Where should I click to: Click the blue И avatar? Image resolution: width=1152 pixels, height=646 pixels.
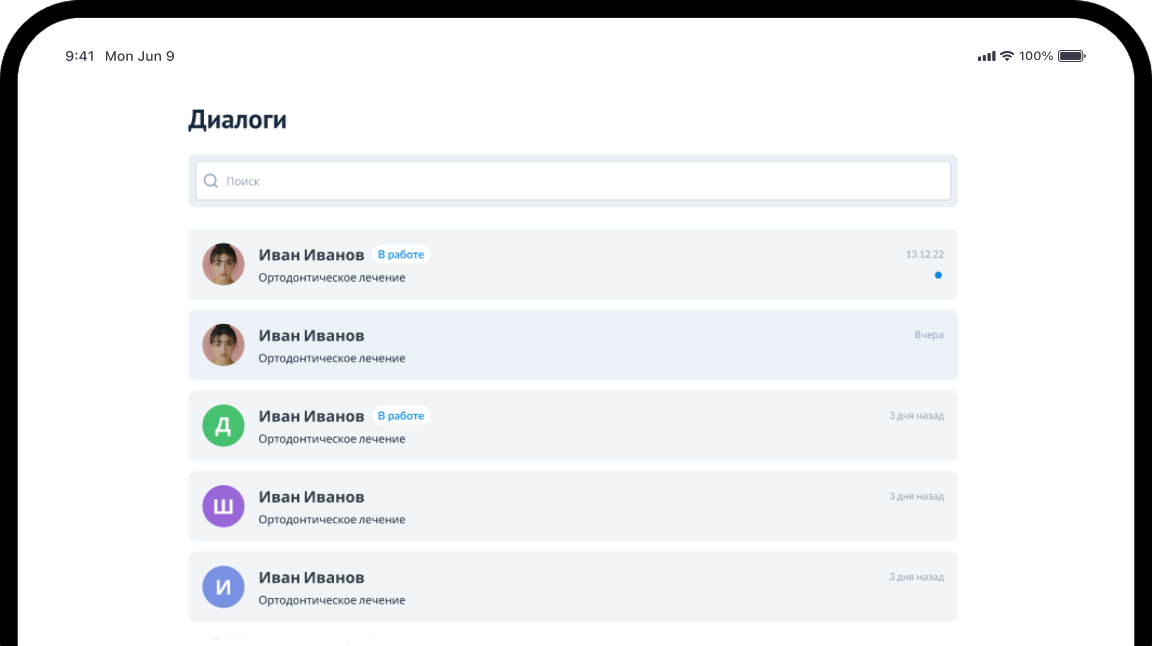coord(224,587)
